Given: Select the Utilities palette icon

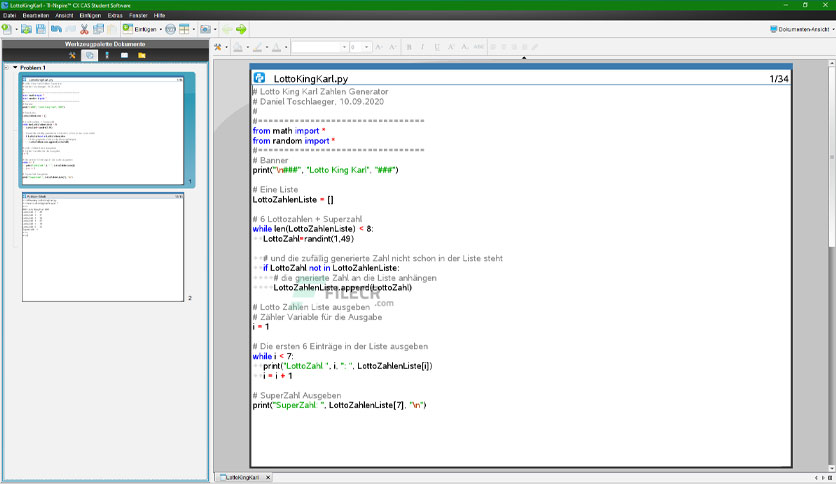Looking at the screenshot, I should coord(124,55).
